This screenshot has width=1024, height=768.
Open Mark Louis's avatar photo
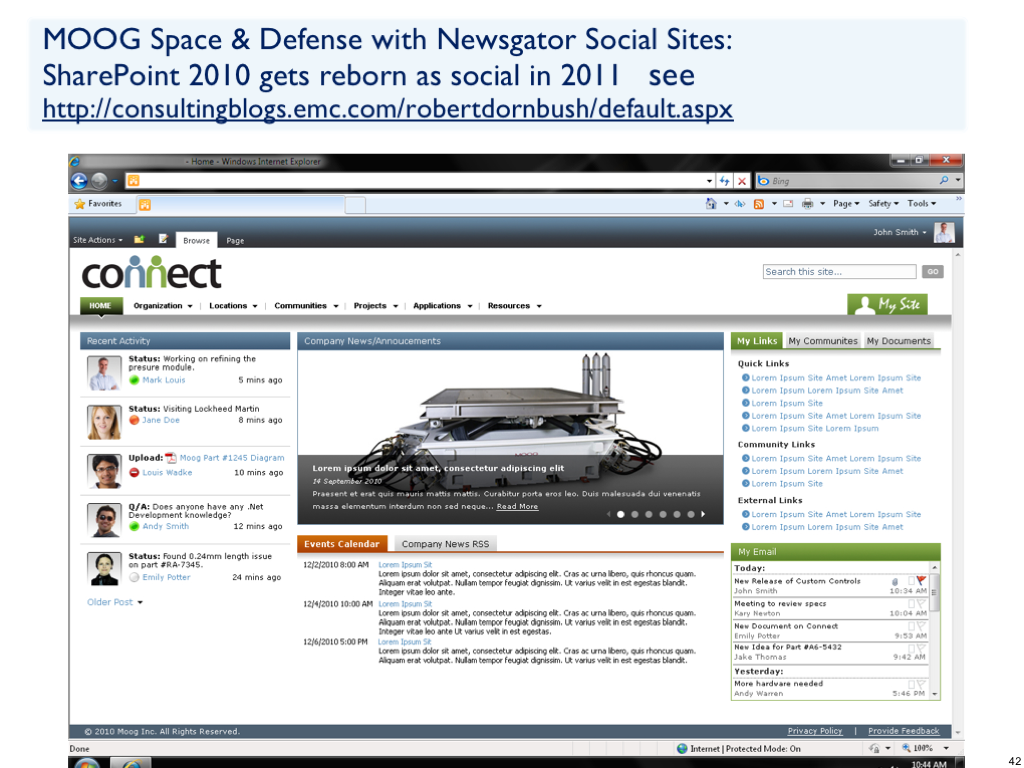point(104,373)
